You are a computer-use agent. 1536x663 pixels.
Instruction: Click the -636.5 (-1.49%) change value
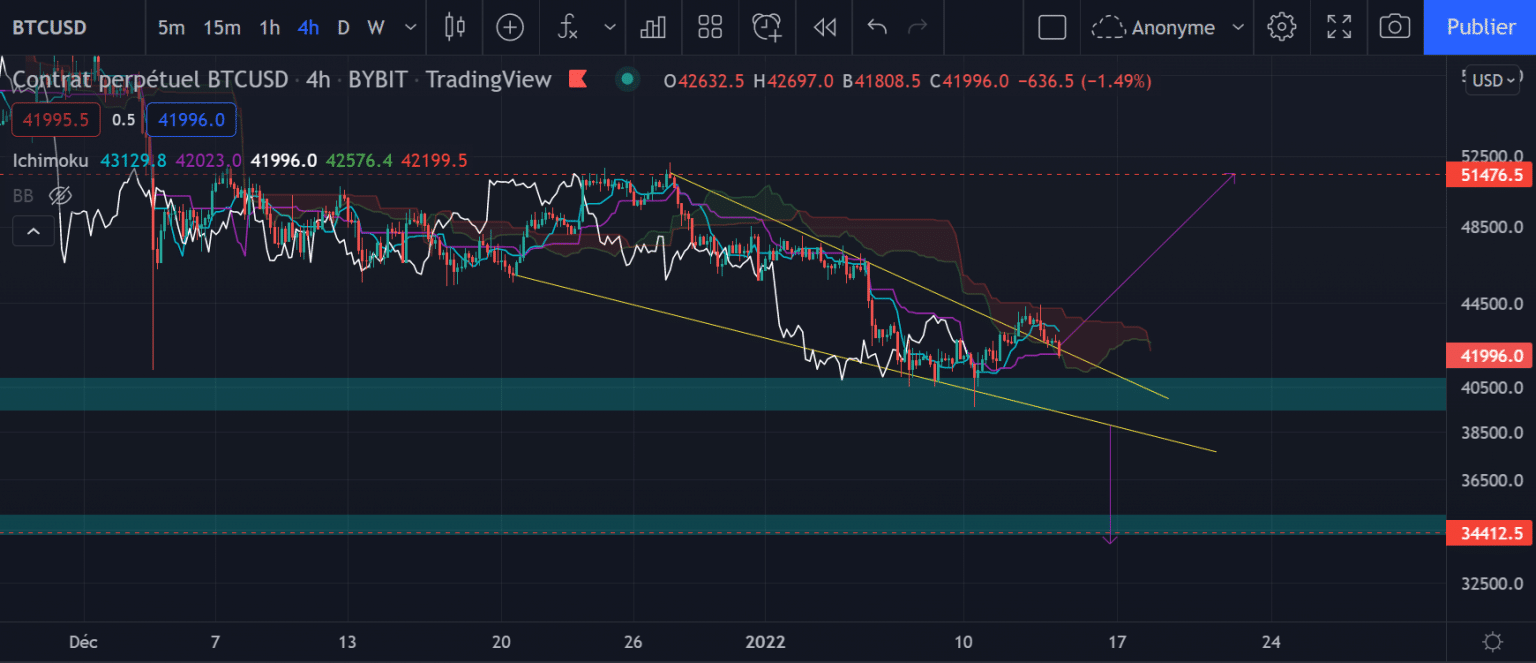[x=1084, y=81]
